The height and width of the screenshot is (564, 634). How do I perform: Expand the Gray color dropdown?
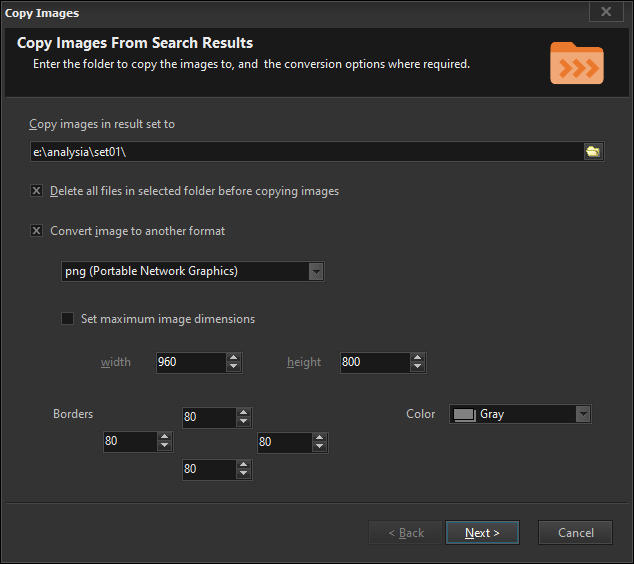tap(583, 414)
